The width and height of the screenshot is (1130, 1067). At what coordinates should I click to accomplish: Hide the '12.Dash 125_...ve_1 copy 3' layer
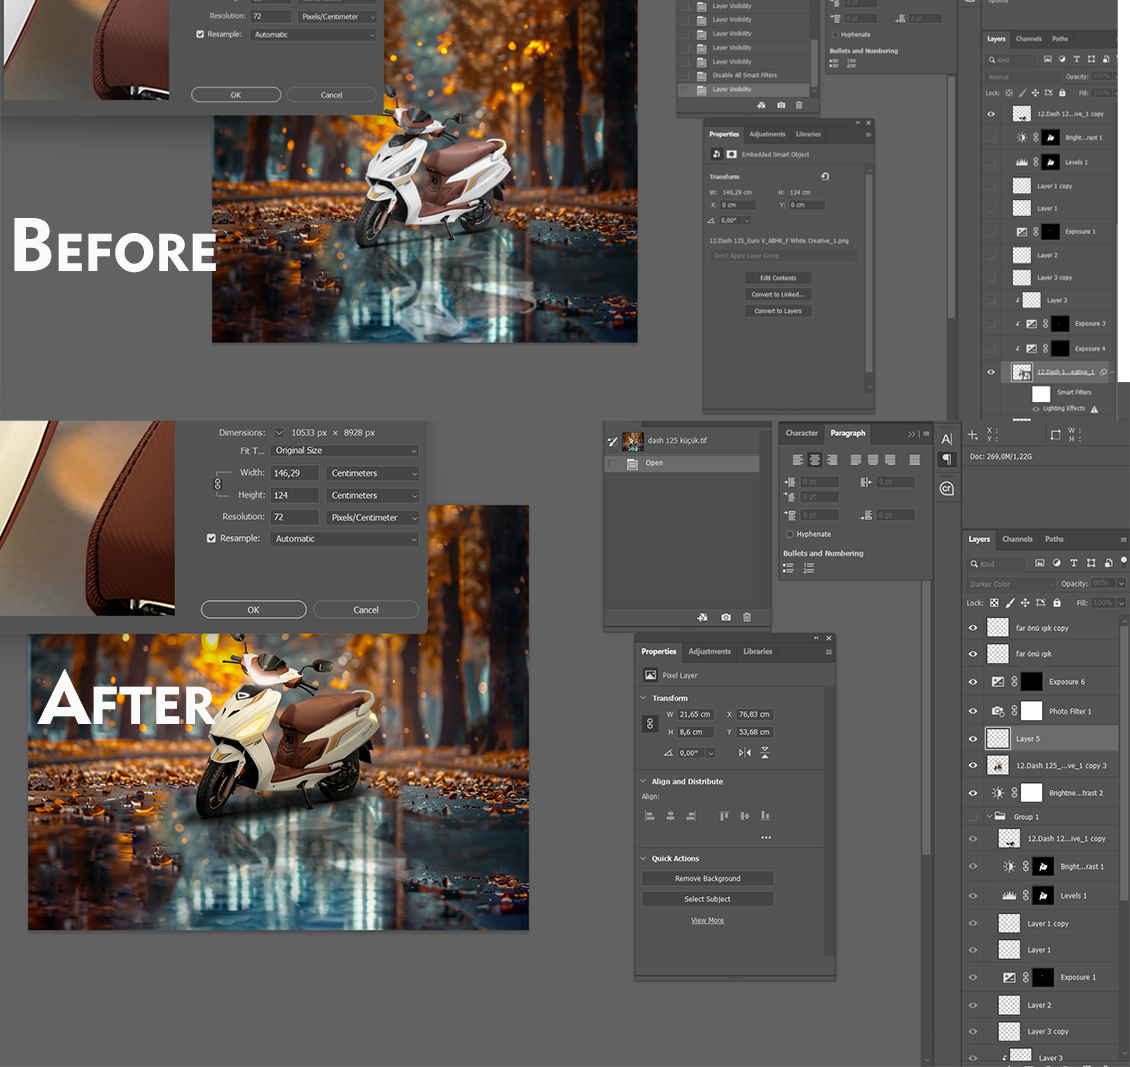[x=973, y=765]
